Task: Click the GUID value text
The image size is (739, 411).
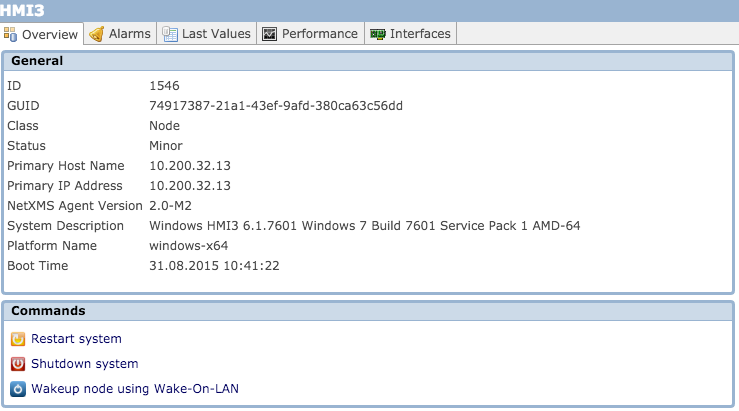Action: pos(276,106)
